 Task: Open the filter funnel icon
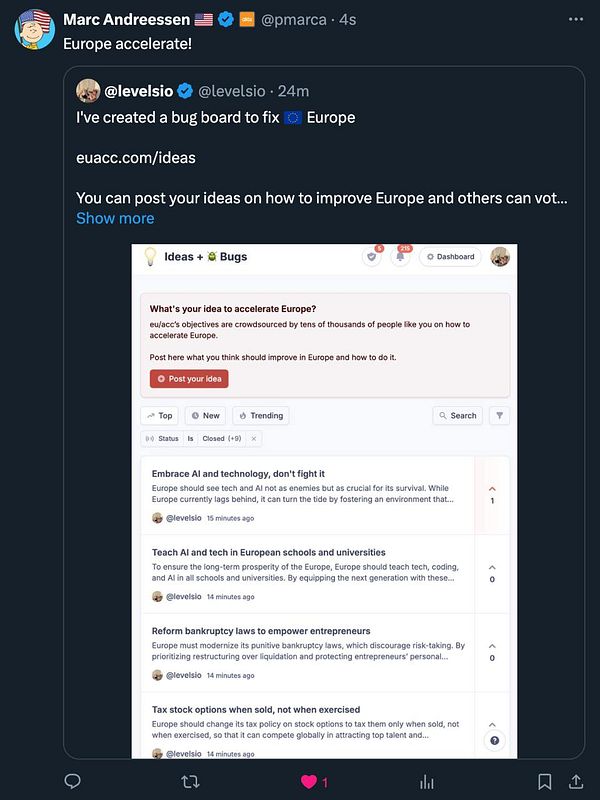click(x=499, y=416)
